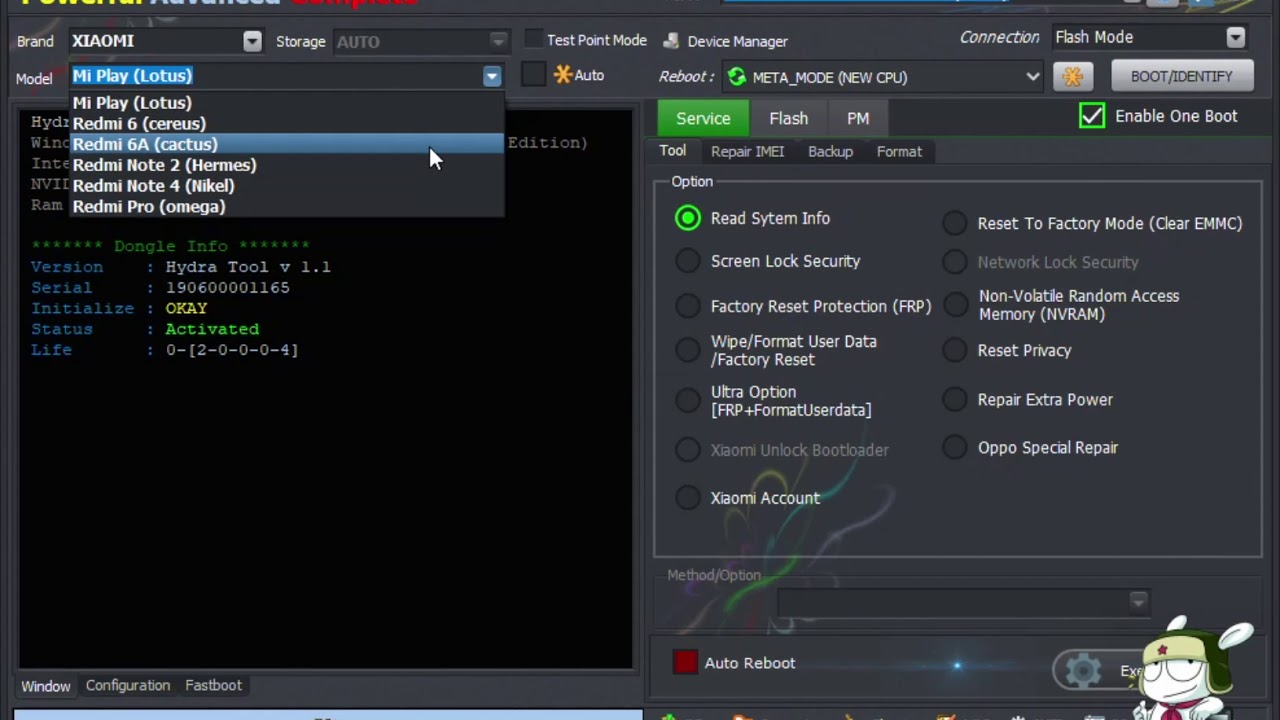Toggle the Auto checkbox beside Model
The height and width of the screenshot is (720, 1280).
pos(534,75)
